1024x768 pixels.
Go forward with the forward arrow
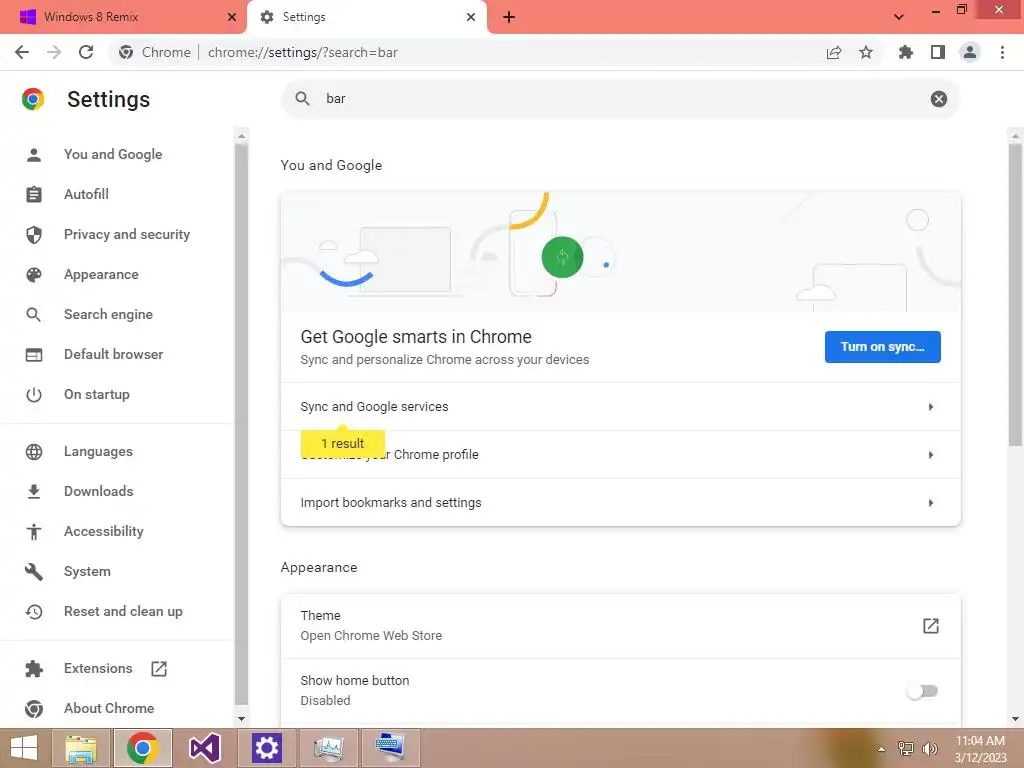(x=54, y=52)
